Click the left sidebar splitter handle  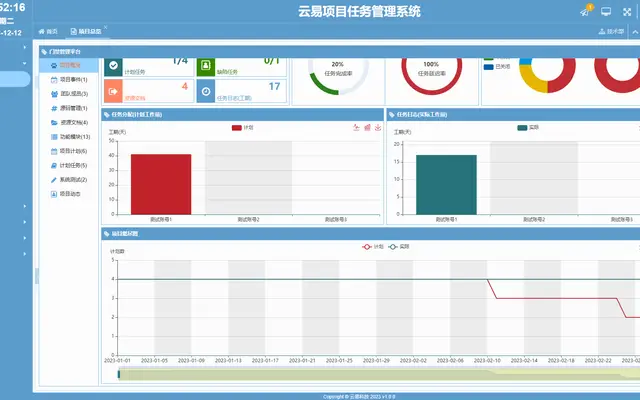pos(37,276)
